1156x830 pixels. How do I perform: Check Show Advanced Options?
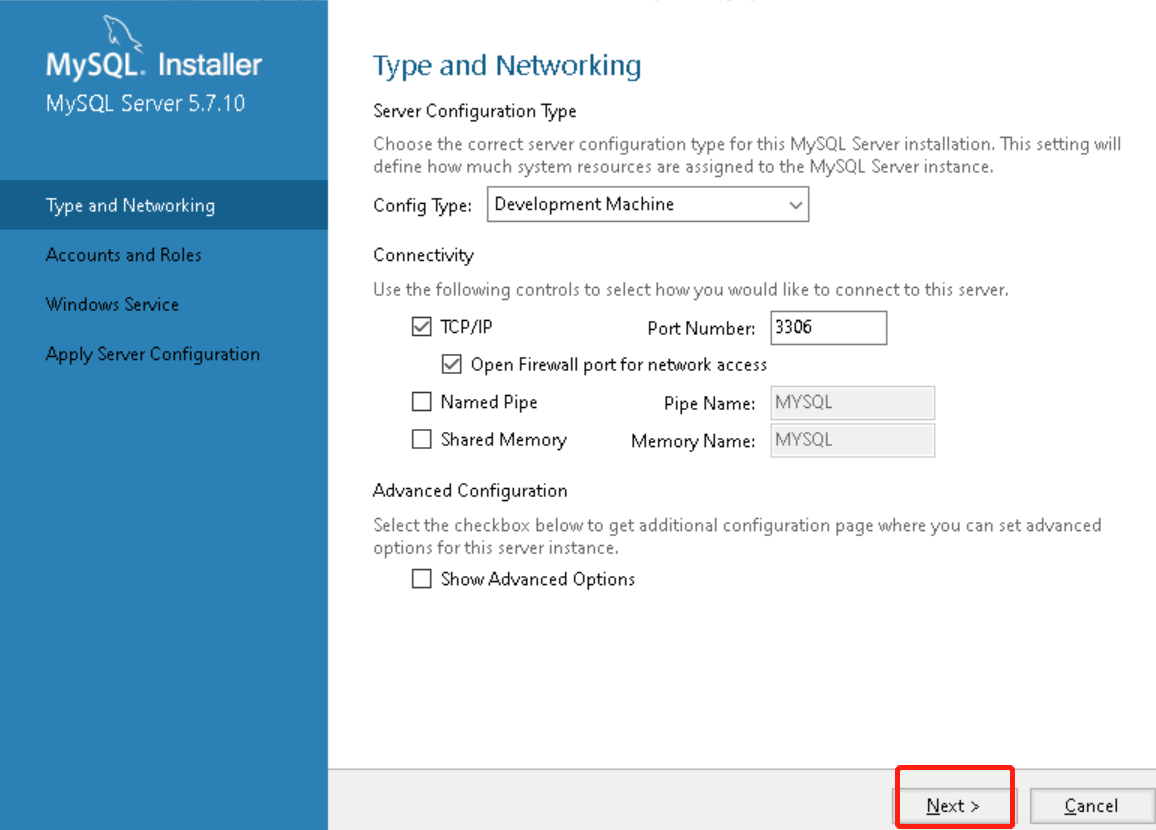click(x=421, y=579)
